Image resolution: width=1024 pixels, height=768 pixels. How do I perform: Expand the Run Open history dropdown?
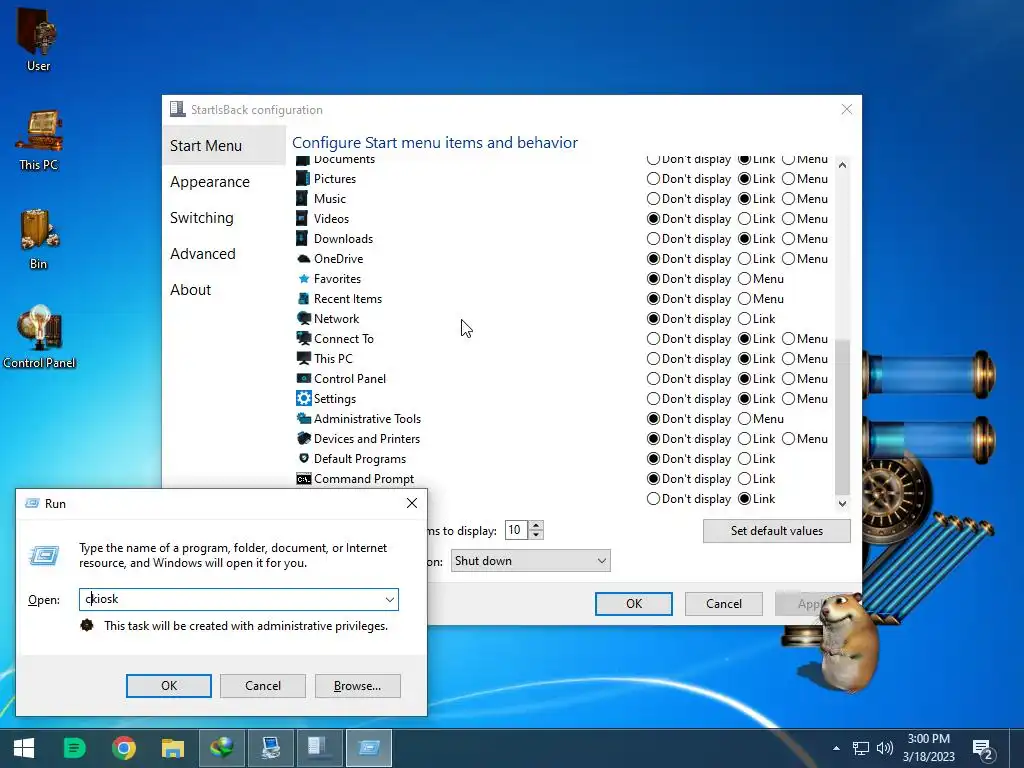[389, 599]
